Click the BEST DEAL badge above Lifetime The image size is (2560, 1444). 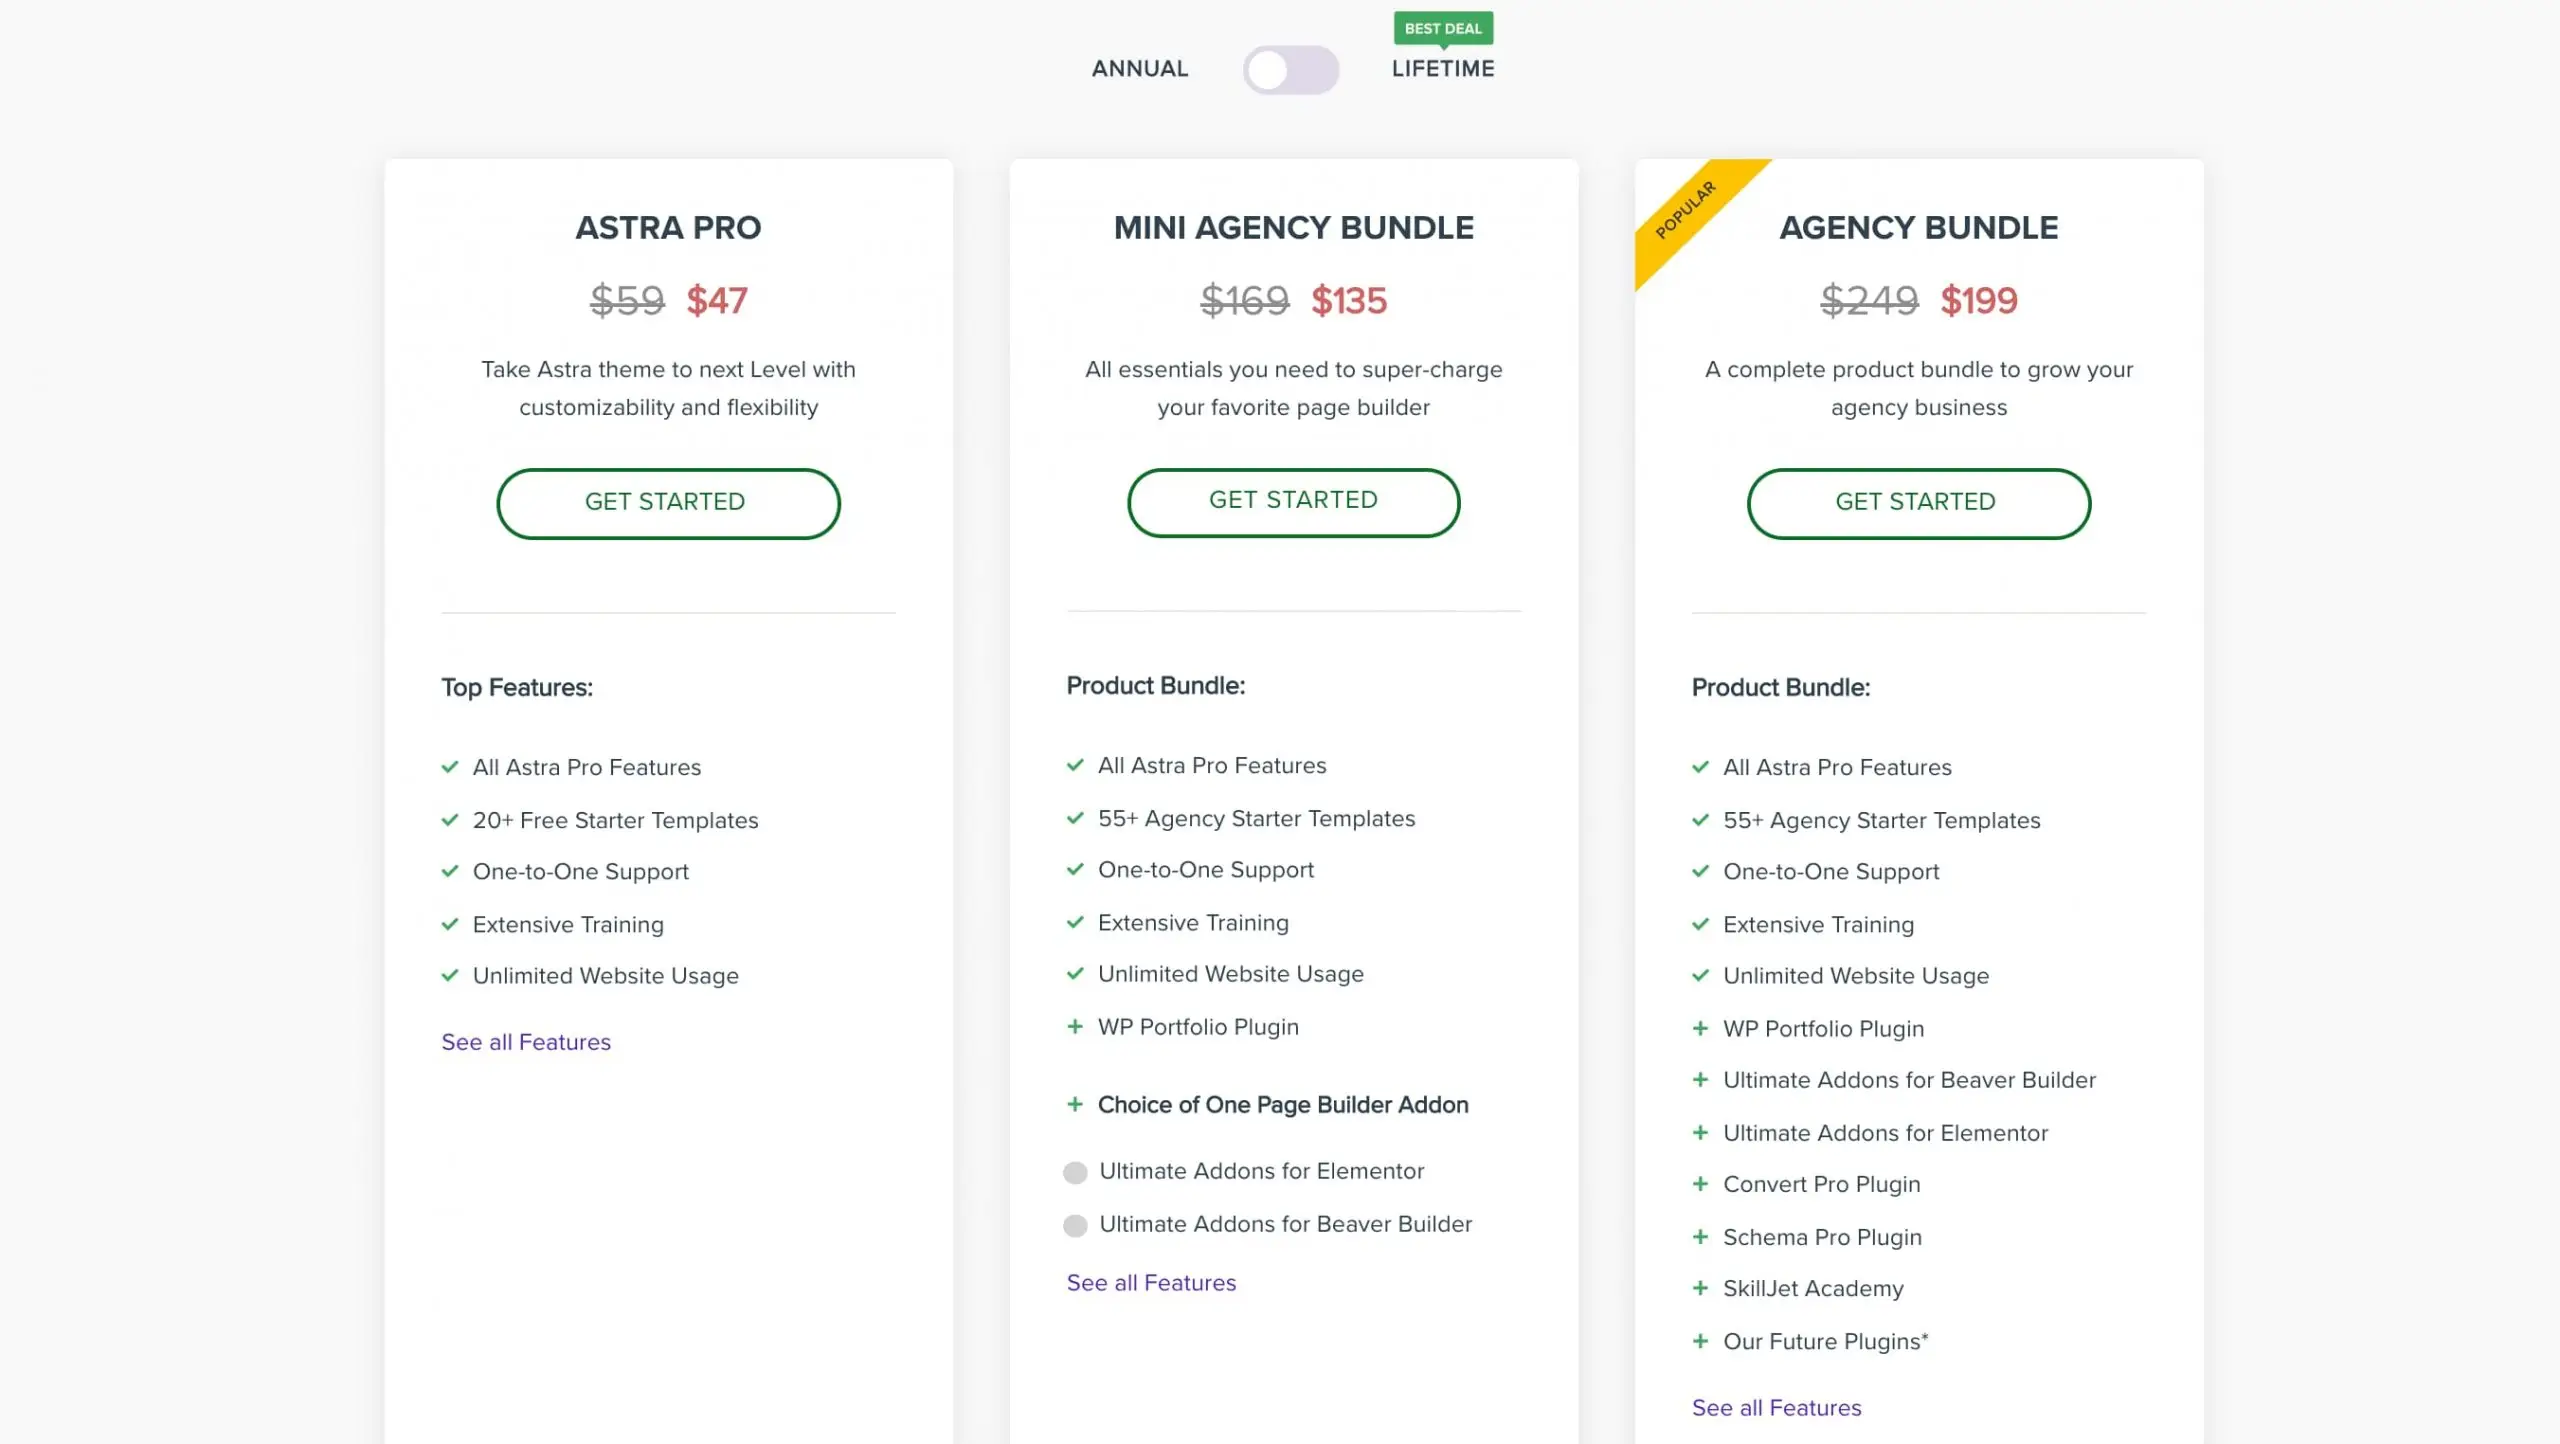1442,28
